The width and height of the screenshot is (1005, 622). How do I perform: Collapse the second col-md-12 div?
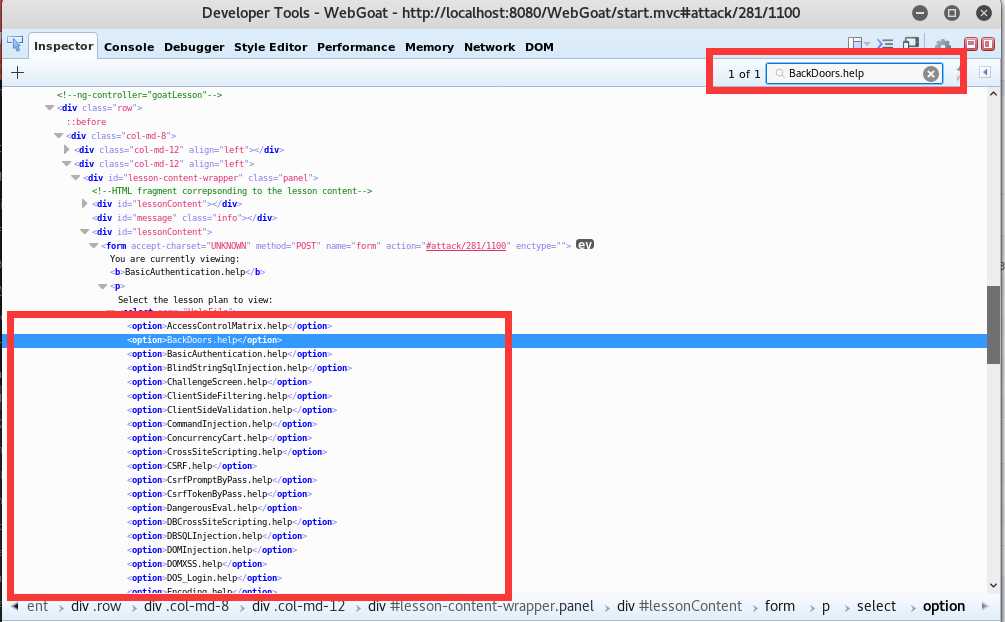67,164
